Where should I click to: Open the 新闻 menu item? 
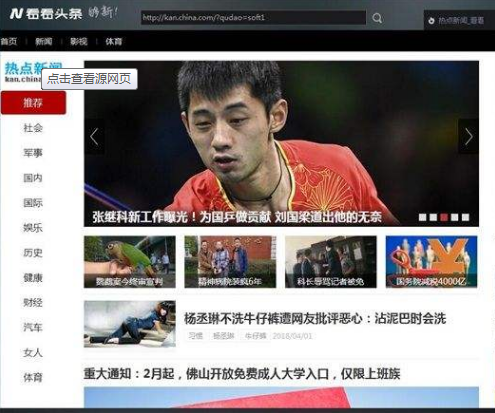pyautogui.click(x=44, y=41)
